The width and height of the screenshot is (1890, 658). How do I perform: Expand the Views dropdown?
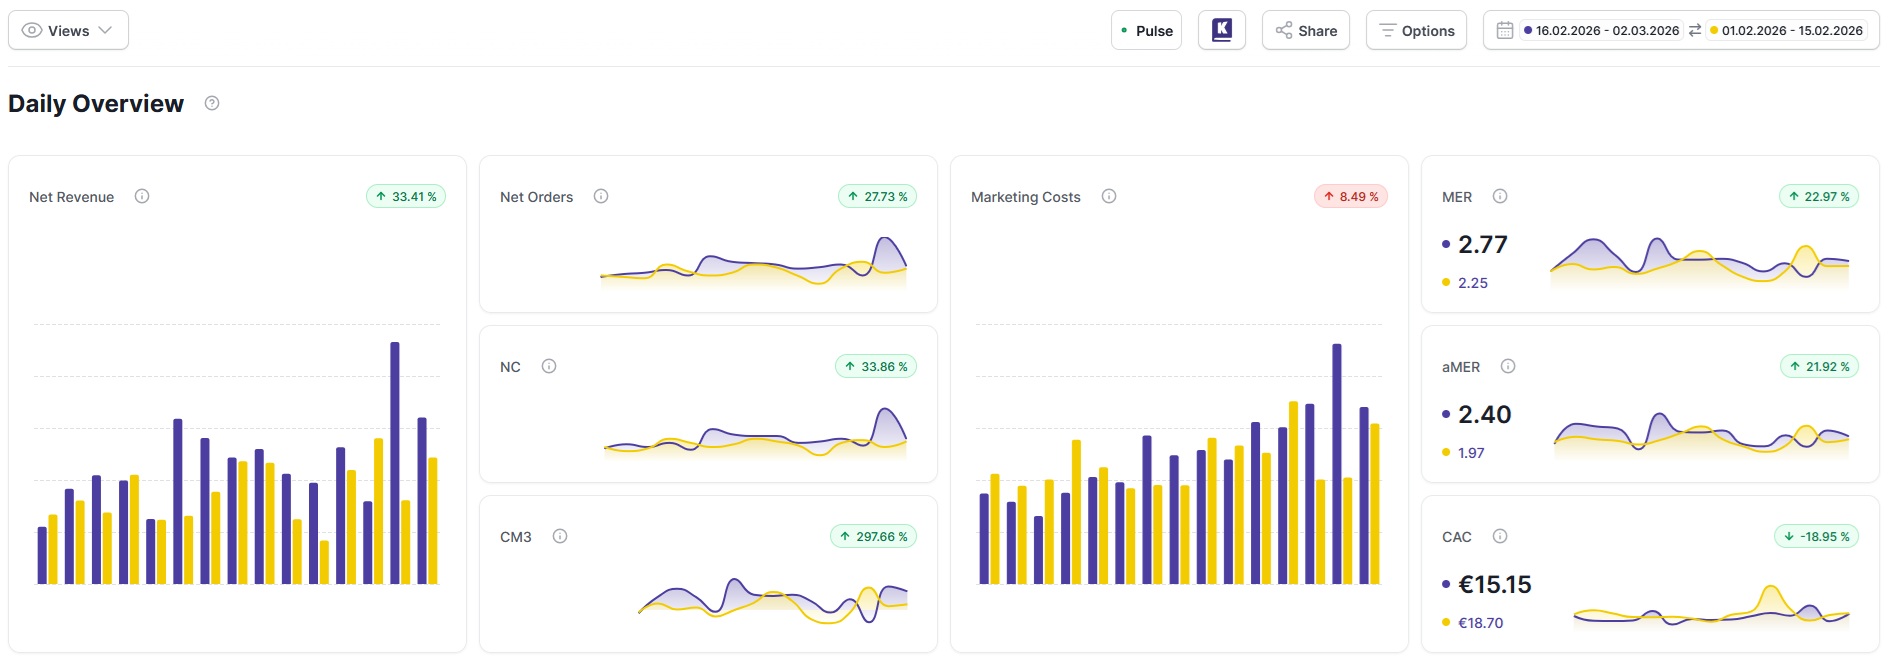pos(68,31)
